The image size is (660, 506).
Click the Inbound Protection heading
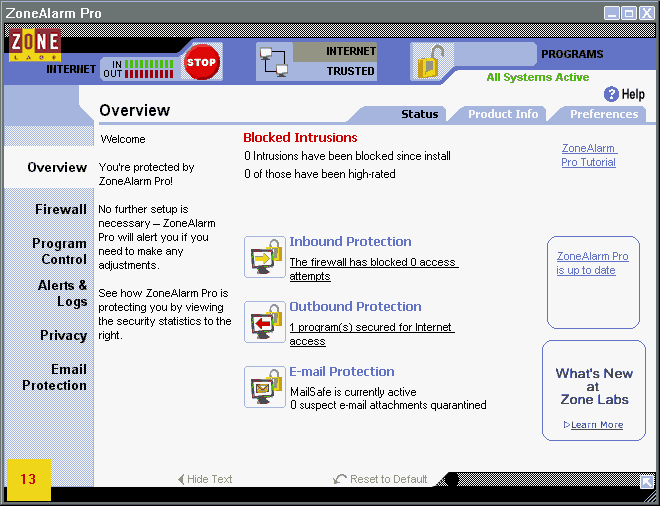point(350,242)
